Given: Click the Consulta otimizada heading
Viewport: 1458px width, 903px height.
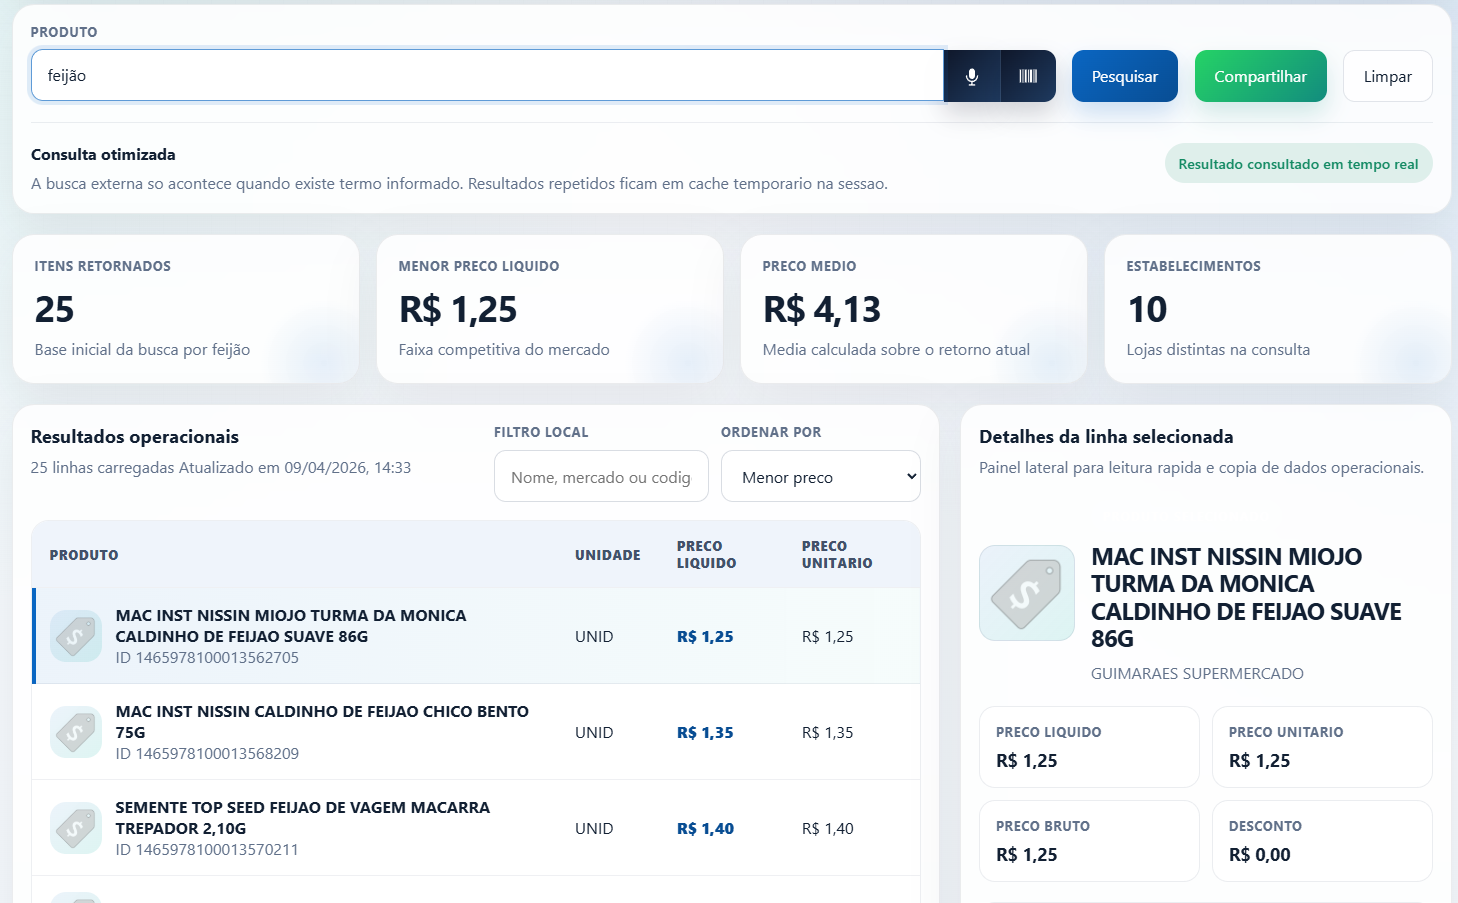Looking at the screenshot, I should (x=103, y=155).
